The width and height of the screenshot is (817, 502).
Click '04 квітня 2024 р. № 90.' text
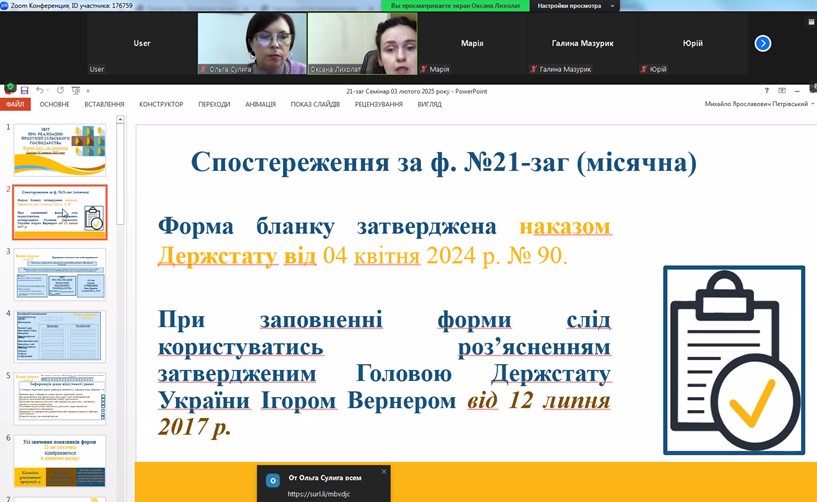(445, 255)
